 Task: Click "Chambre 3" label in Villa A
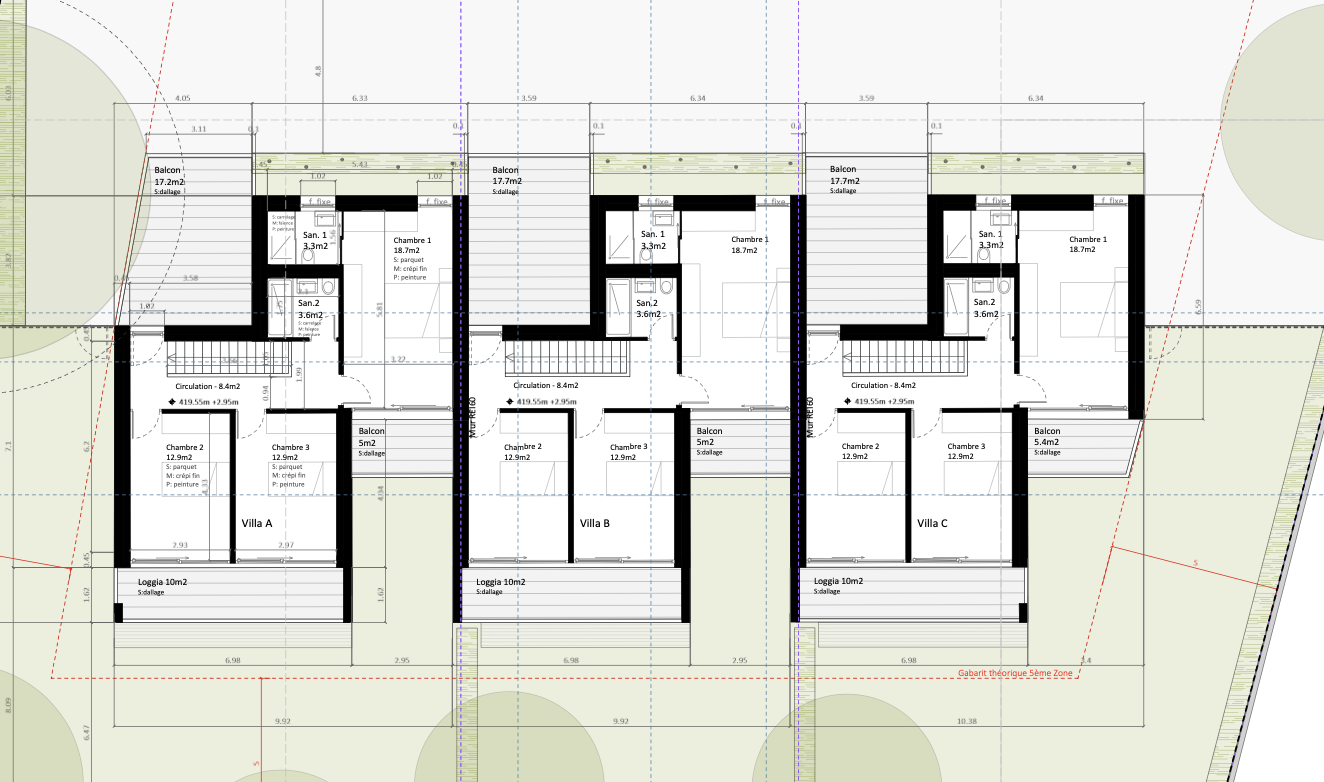(291, 447)
